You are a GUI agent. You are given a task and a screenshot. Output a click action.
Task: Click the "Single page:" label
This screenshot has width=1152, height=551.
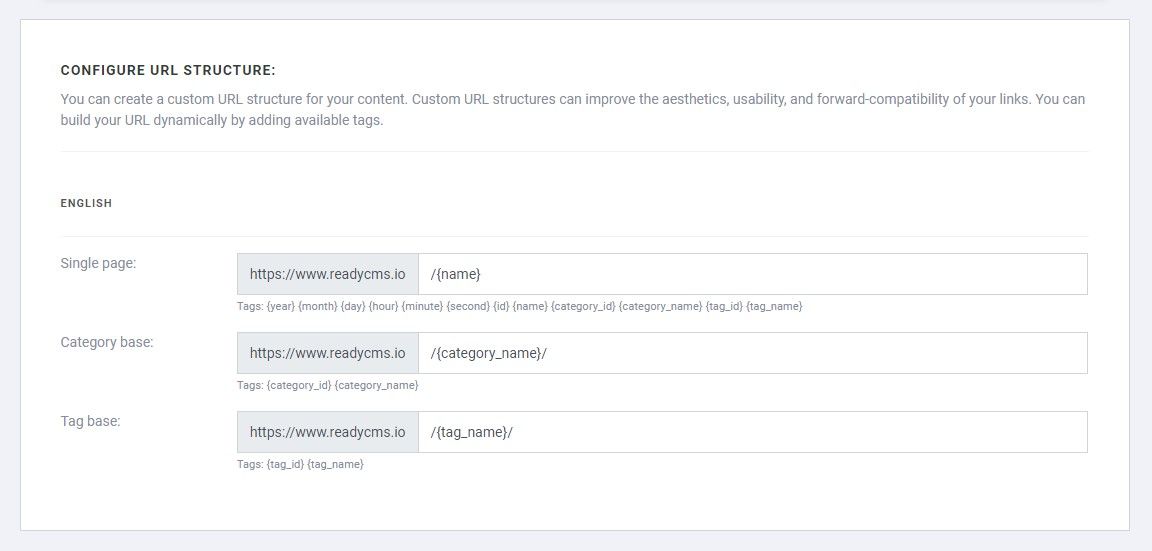pyautogui.click(x=98, y=263)
